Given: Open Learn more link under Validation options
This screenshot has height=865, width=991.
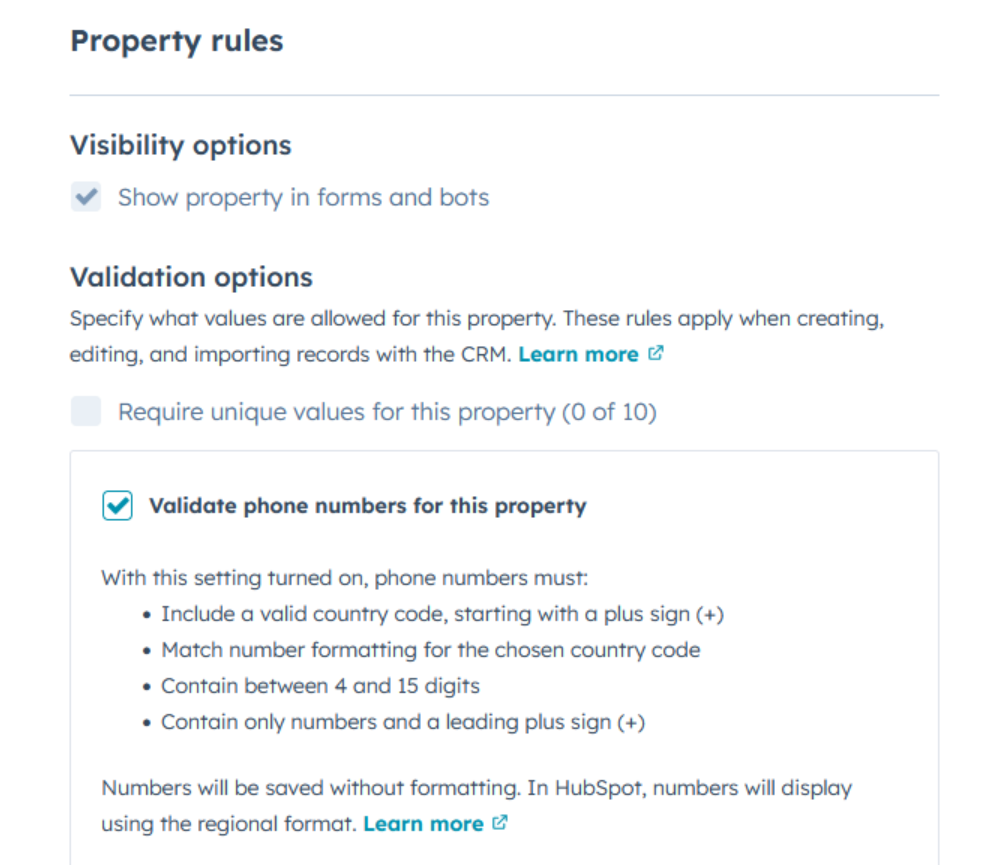Looking at the screenshot, I should (x=578, y=354).
